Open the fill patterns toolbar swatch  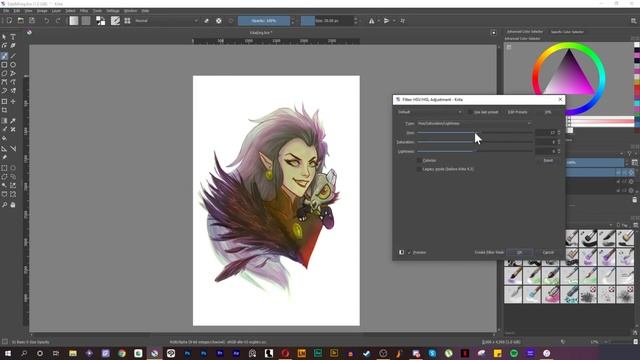point(86,21)
